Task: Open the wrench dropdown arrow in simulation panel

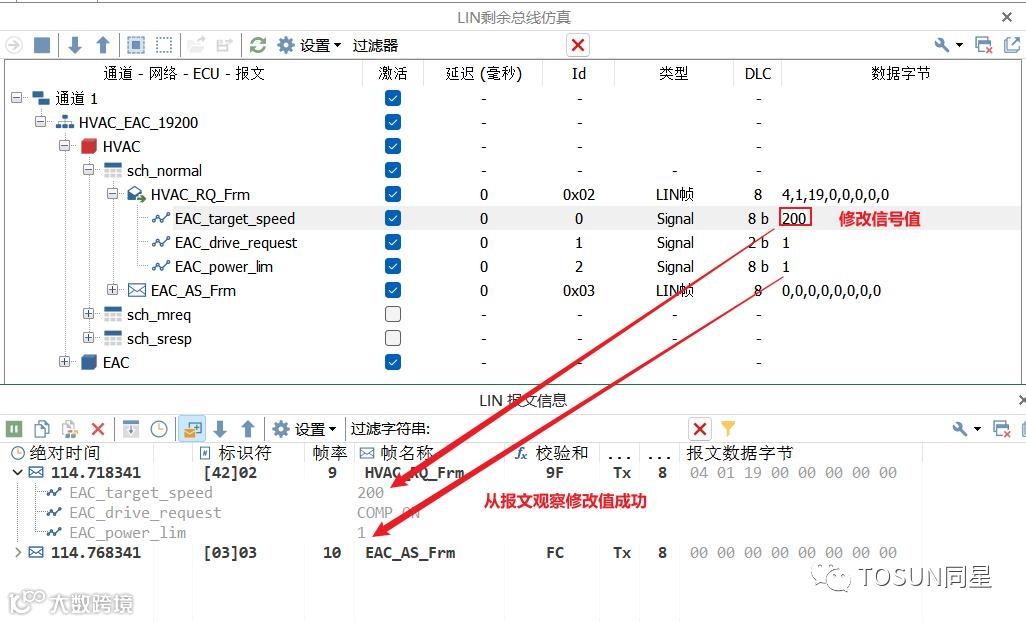Action: 959,45
